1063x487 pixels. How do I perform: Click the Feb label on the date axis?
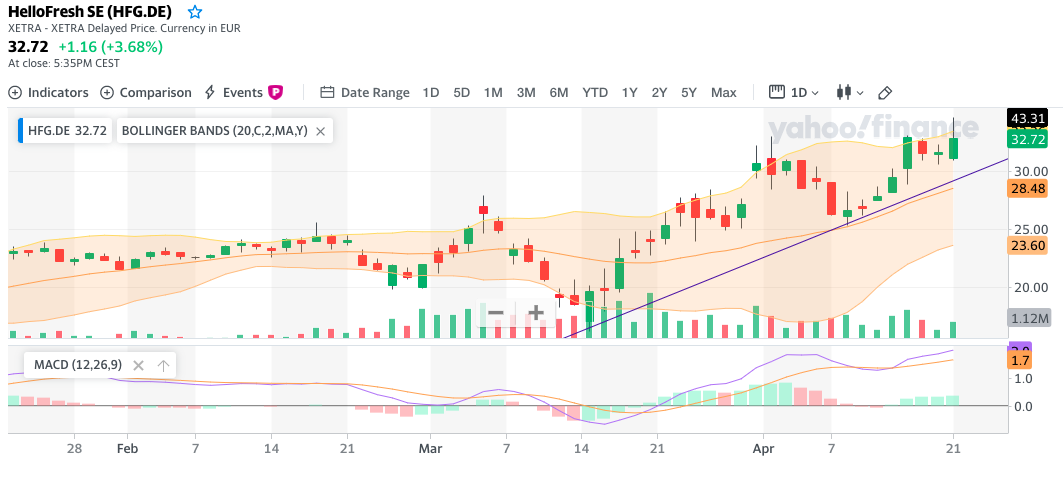click(127, 448)
